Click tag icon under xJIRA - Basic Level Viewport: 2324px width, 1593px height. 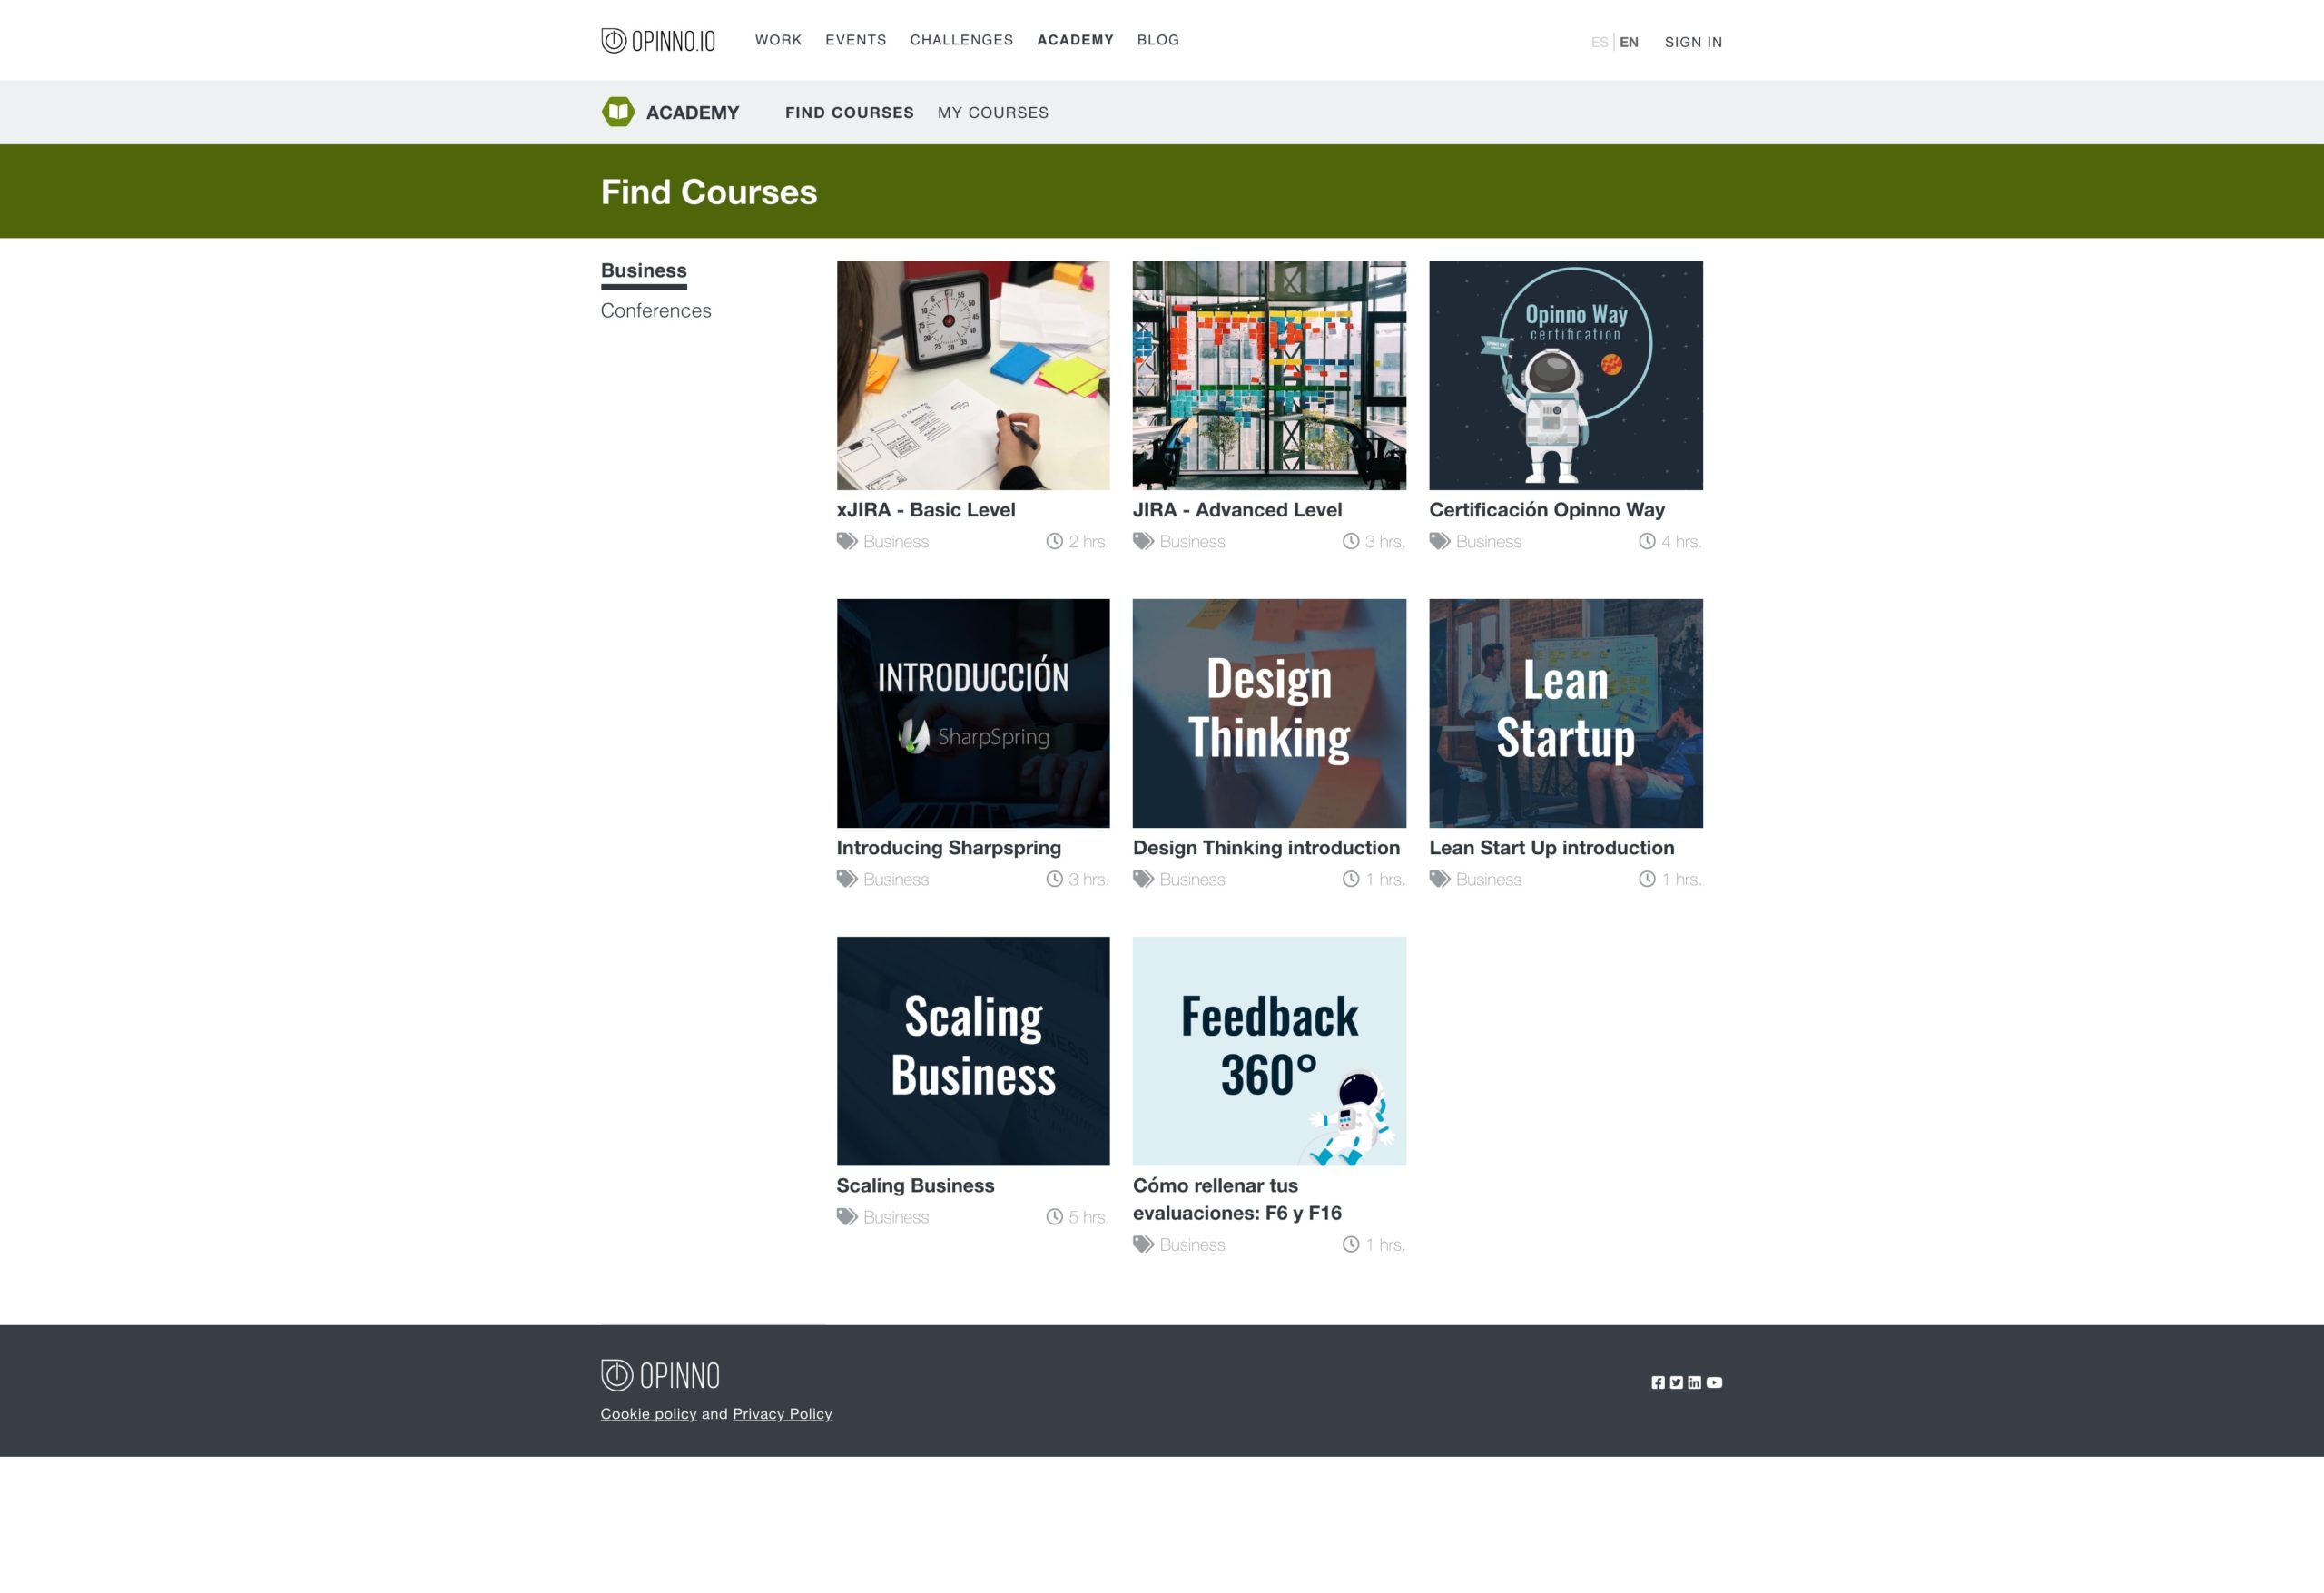click(847, 541)
